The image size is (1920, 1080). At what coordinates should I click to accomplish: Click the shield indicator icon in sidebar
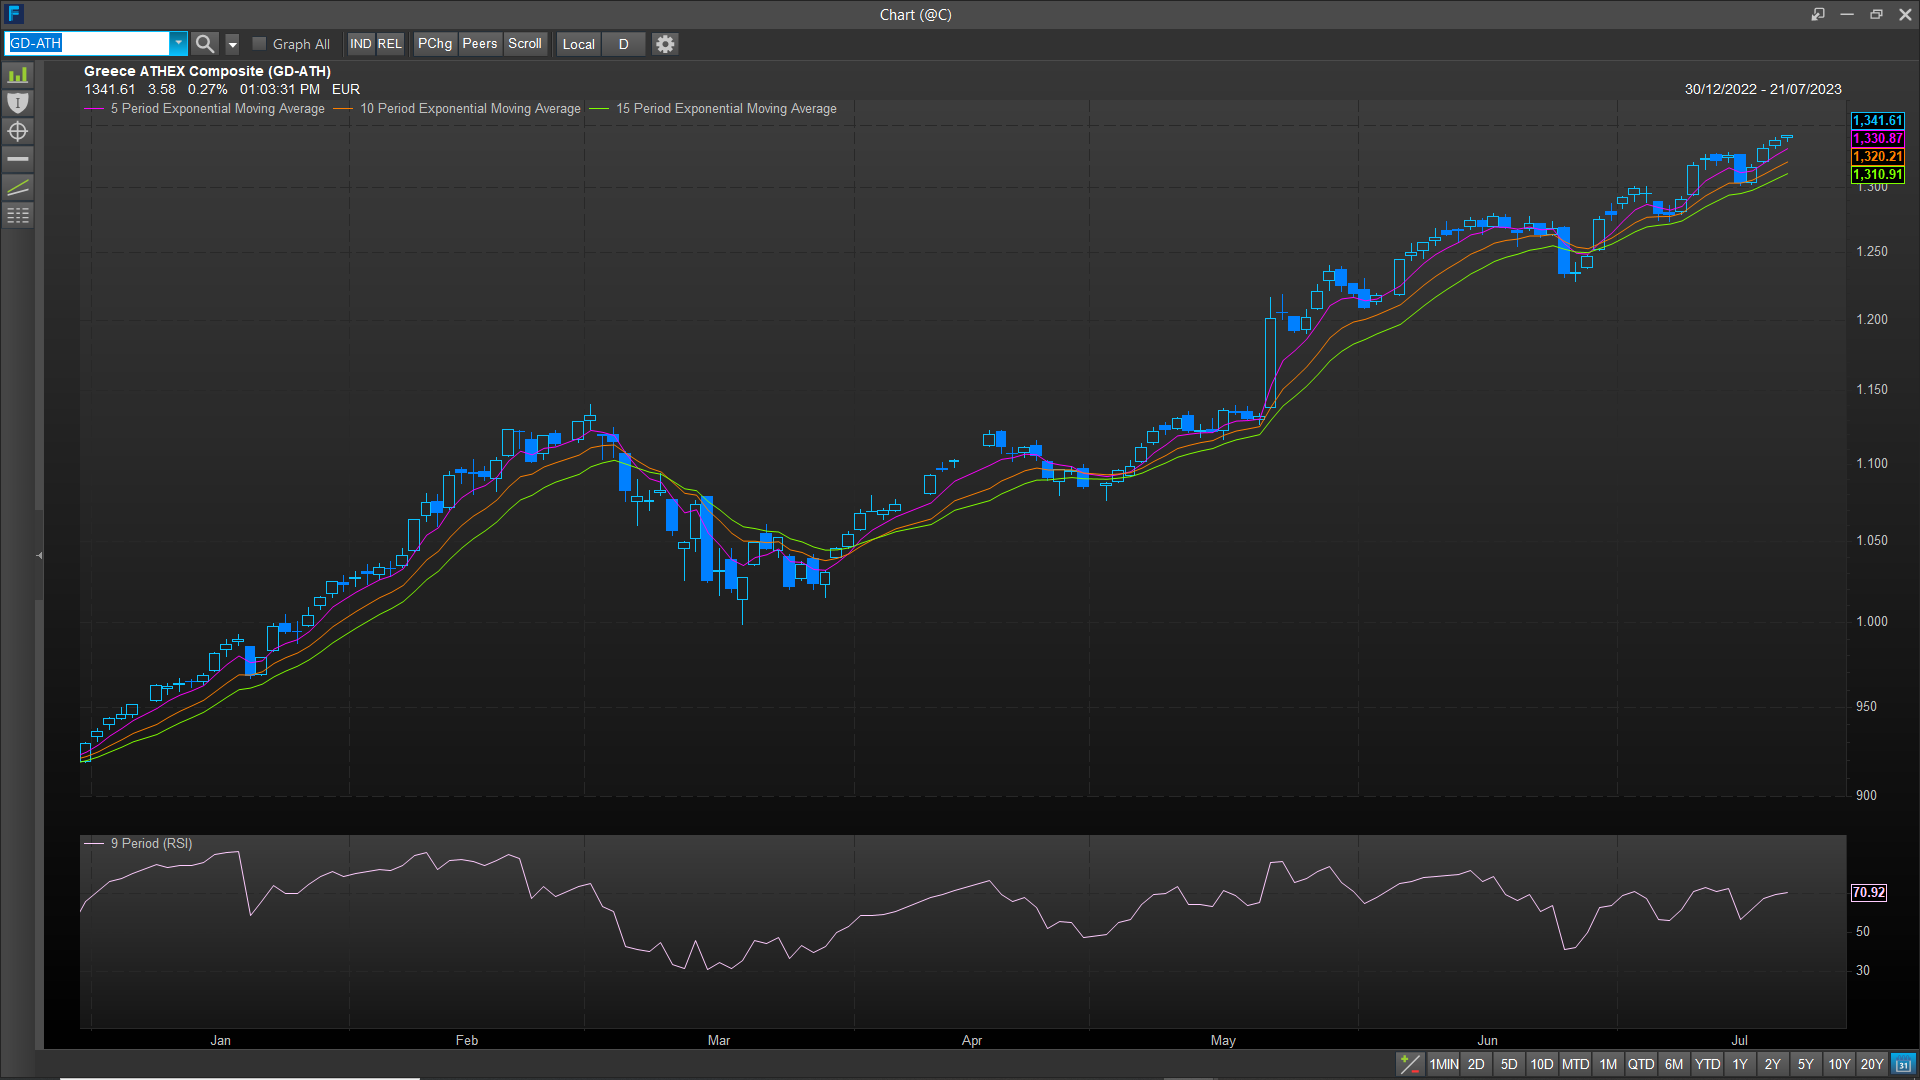[x=18, y=103]
